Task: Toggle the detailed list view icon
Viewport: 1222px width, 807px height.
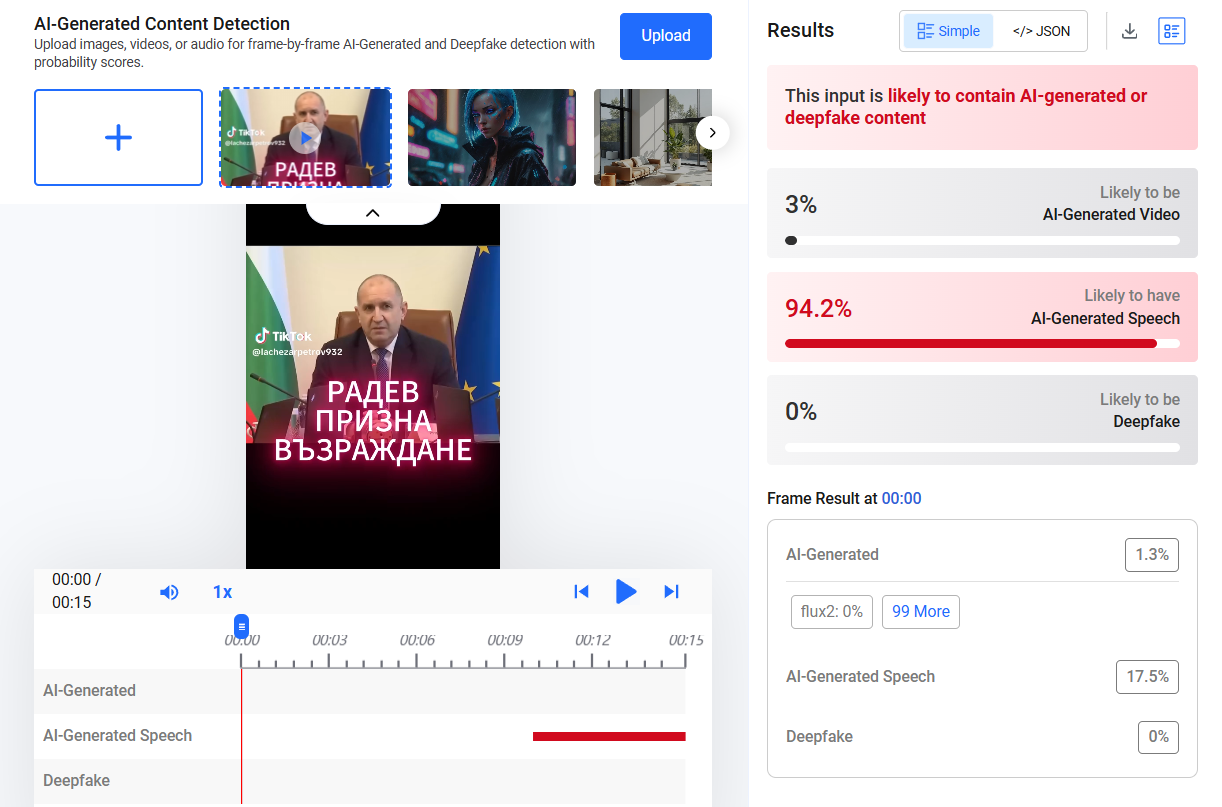Action: click(1171, 31)
